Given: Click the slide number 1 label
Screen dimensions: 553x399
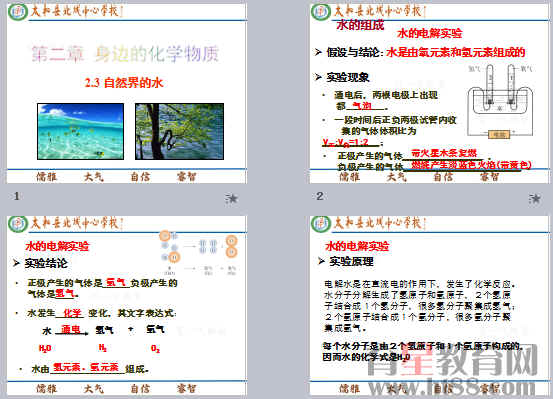Looking at the screenshot, I should tap(17, 196).
